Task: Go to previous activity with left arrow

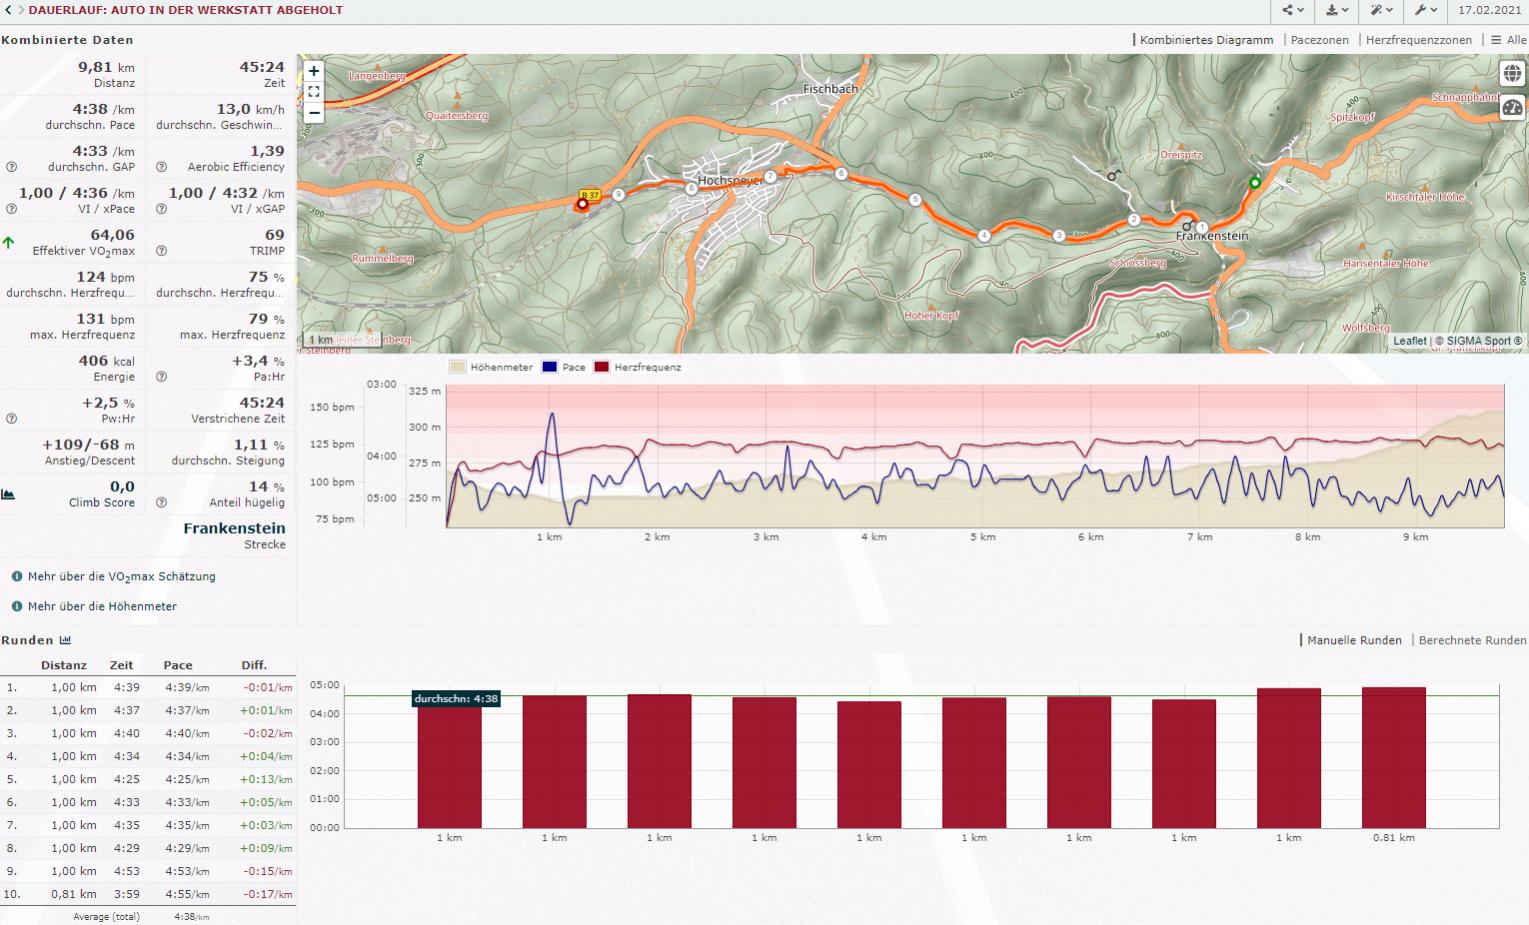Action: pyautogui.click(x=8, y=10)
